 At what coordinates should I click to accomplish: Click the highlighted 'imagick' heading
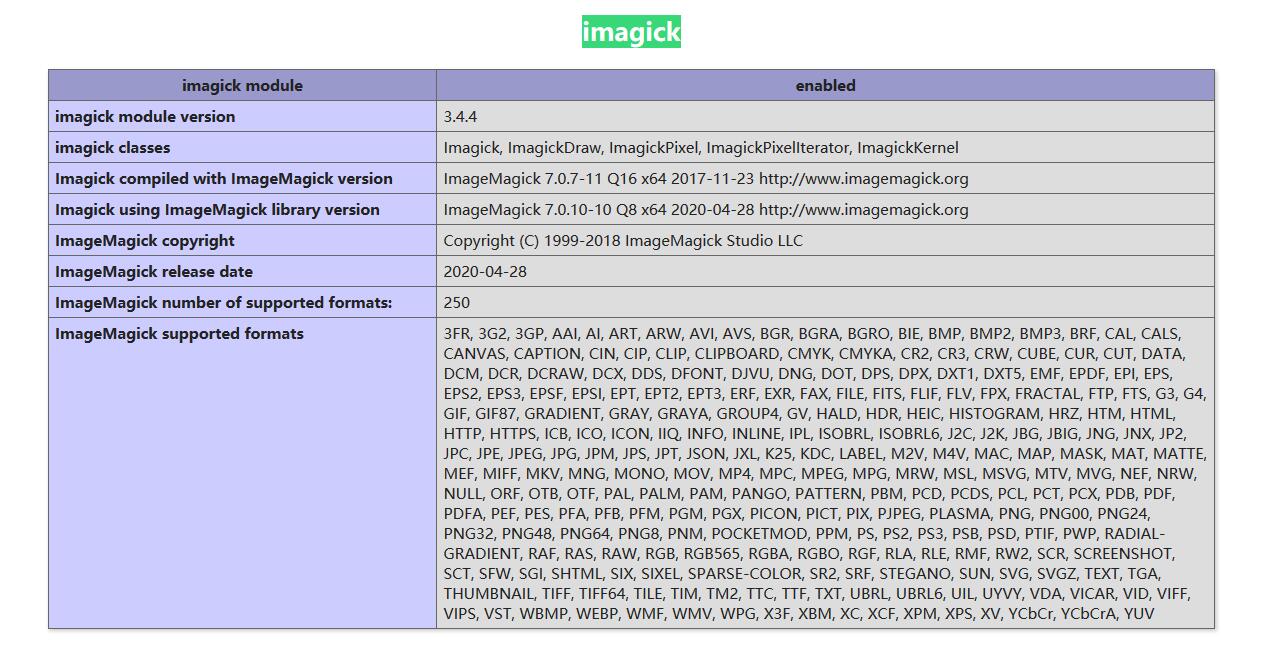click(631, 32)
